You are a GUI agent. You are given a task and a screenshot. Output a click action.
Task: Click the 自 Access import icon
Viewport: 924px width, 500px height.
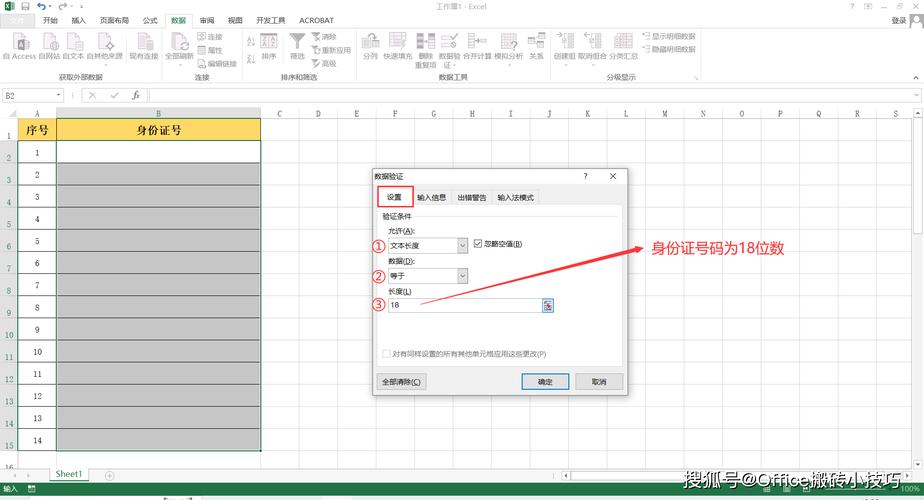point(18,43)
